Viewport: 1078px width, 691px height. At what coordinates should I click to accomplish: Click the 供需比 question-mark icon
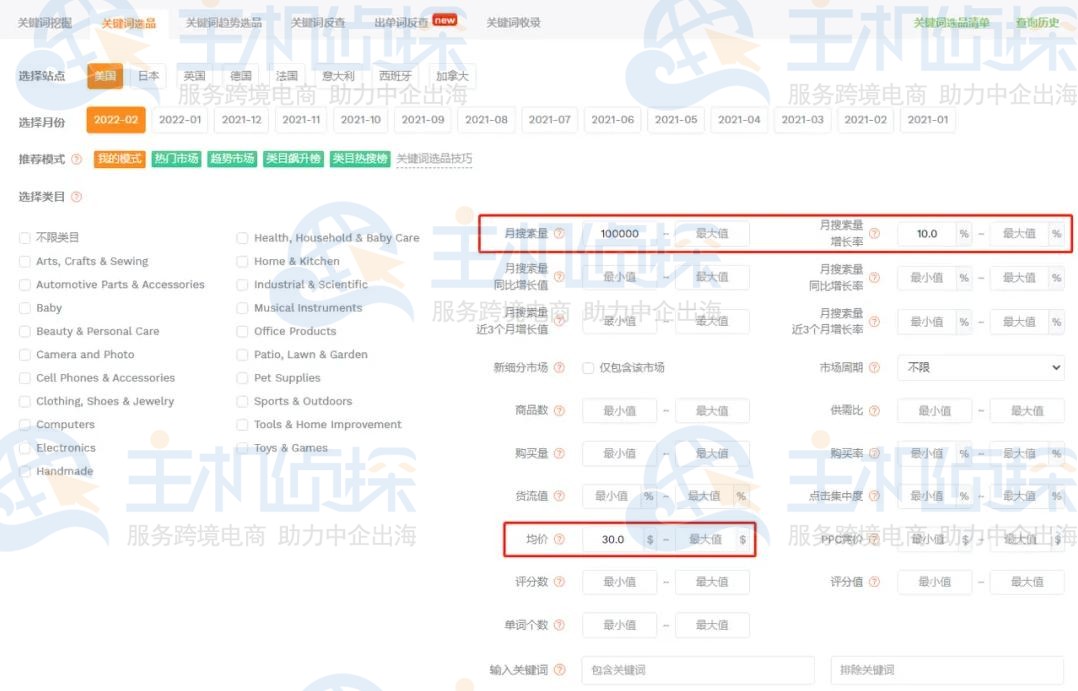point(874,411)
